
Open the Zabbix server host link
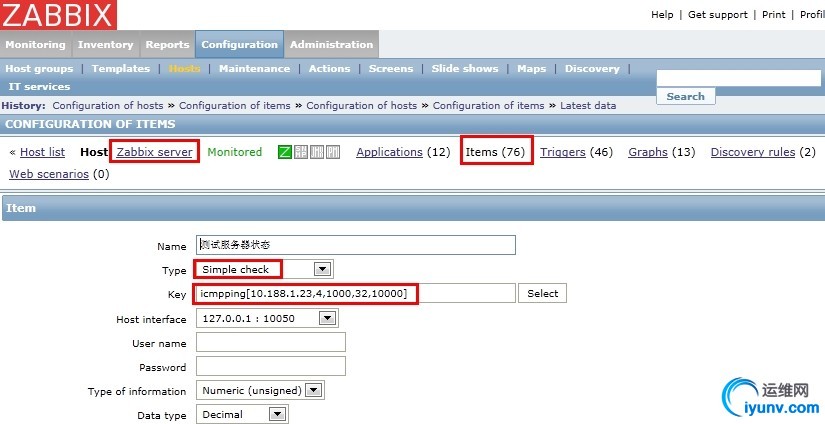coord(154,152)
